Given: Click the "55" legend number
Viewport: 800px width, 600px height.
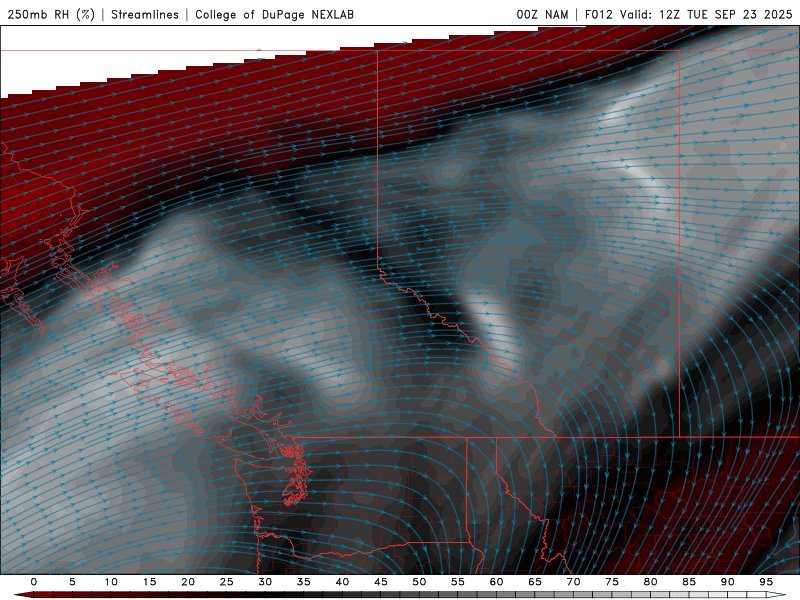Looking at the screenshot, I should [x=458, y=582].
